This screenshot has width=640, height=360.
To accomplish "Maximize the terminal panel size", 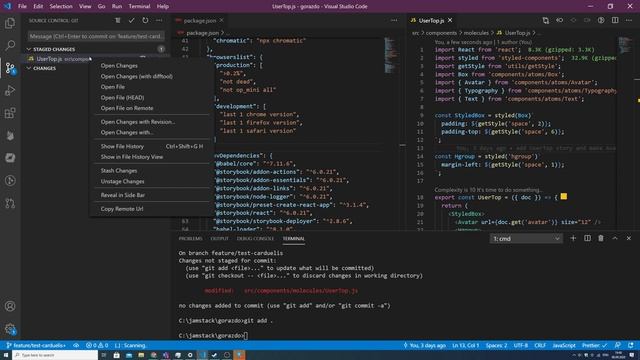I will pyautogui.click(x=615, y=238).
